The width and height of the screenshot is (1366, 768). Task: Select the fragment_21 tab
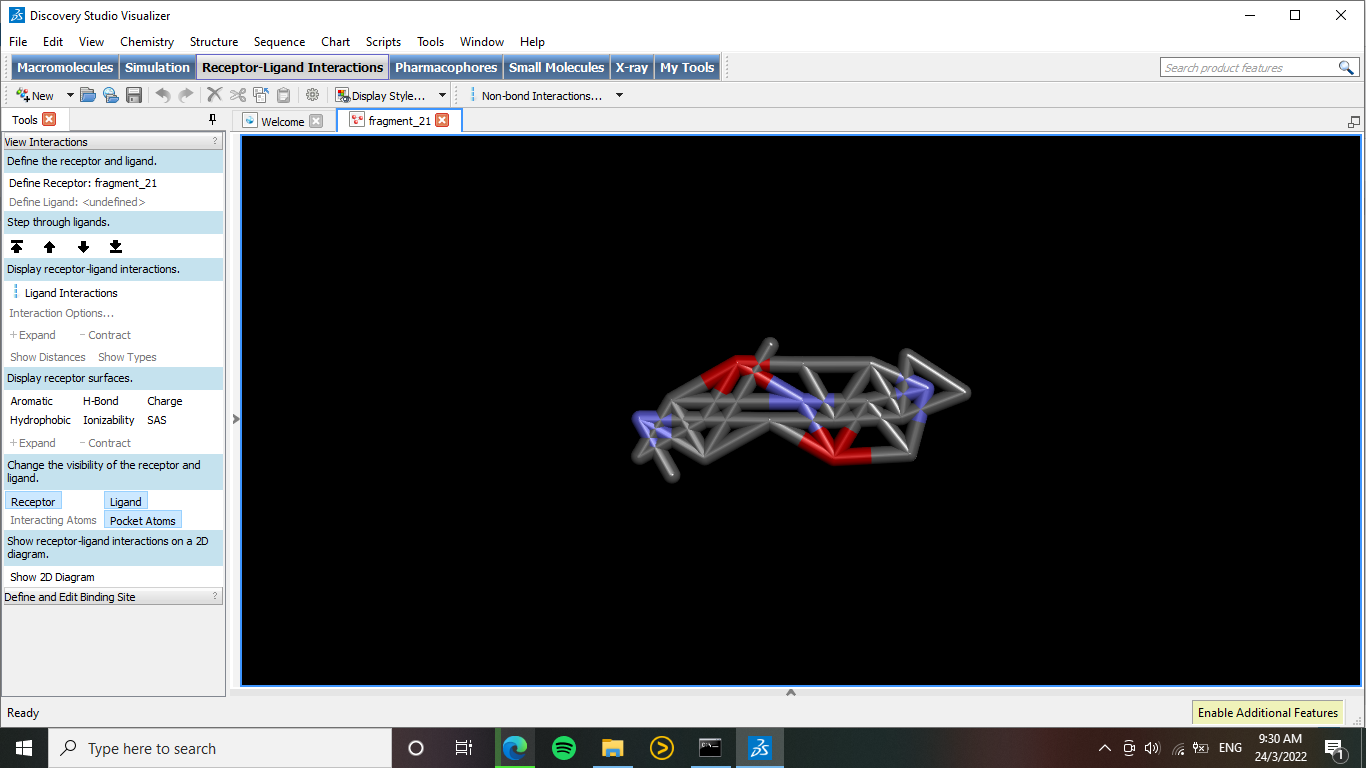pyautogui.click(x=399, y=121)
